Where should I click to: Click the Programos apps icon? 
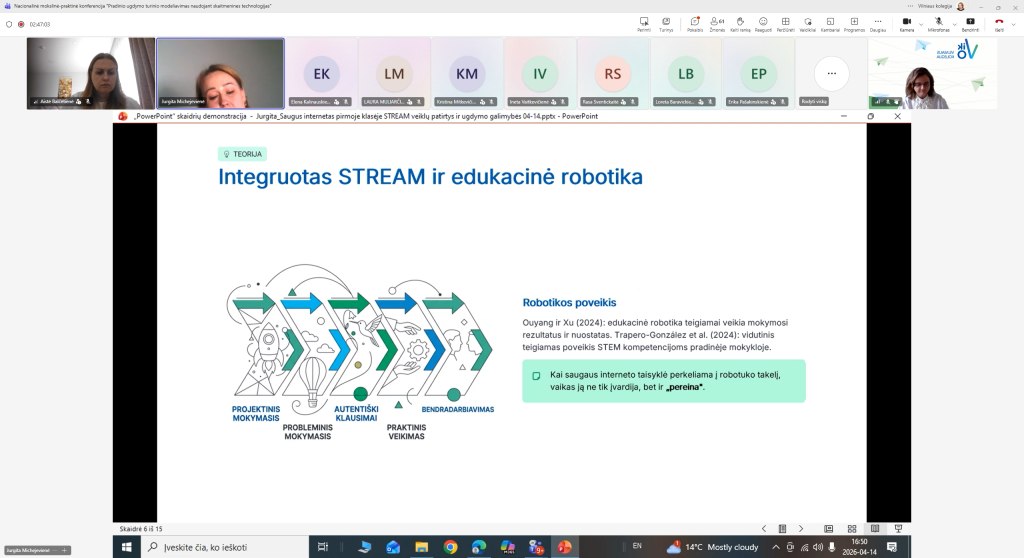coord(854,22)
